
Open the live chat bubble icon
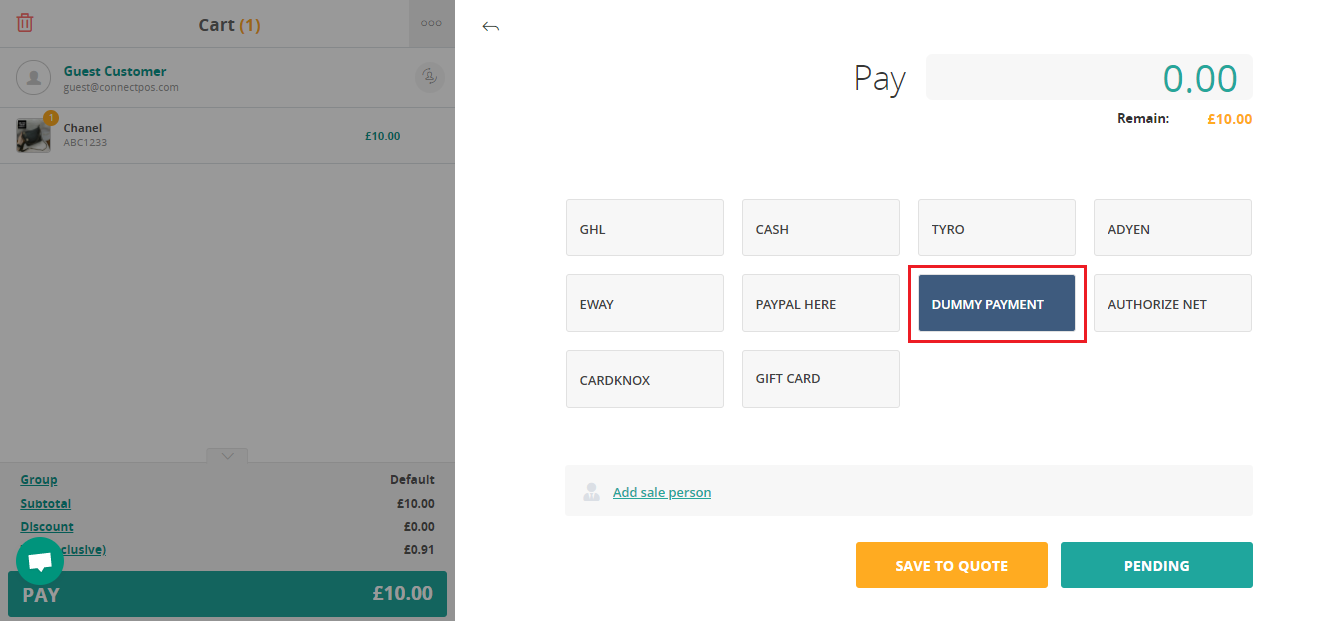[40, 561]
